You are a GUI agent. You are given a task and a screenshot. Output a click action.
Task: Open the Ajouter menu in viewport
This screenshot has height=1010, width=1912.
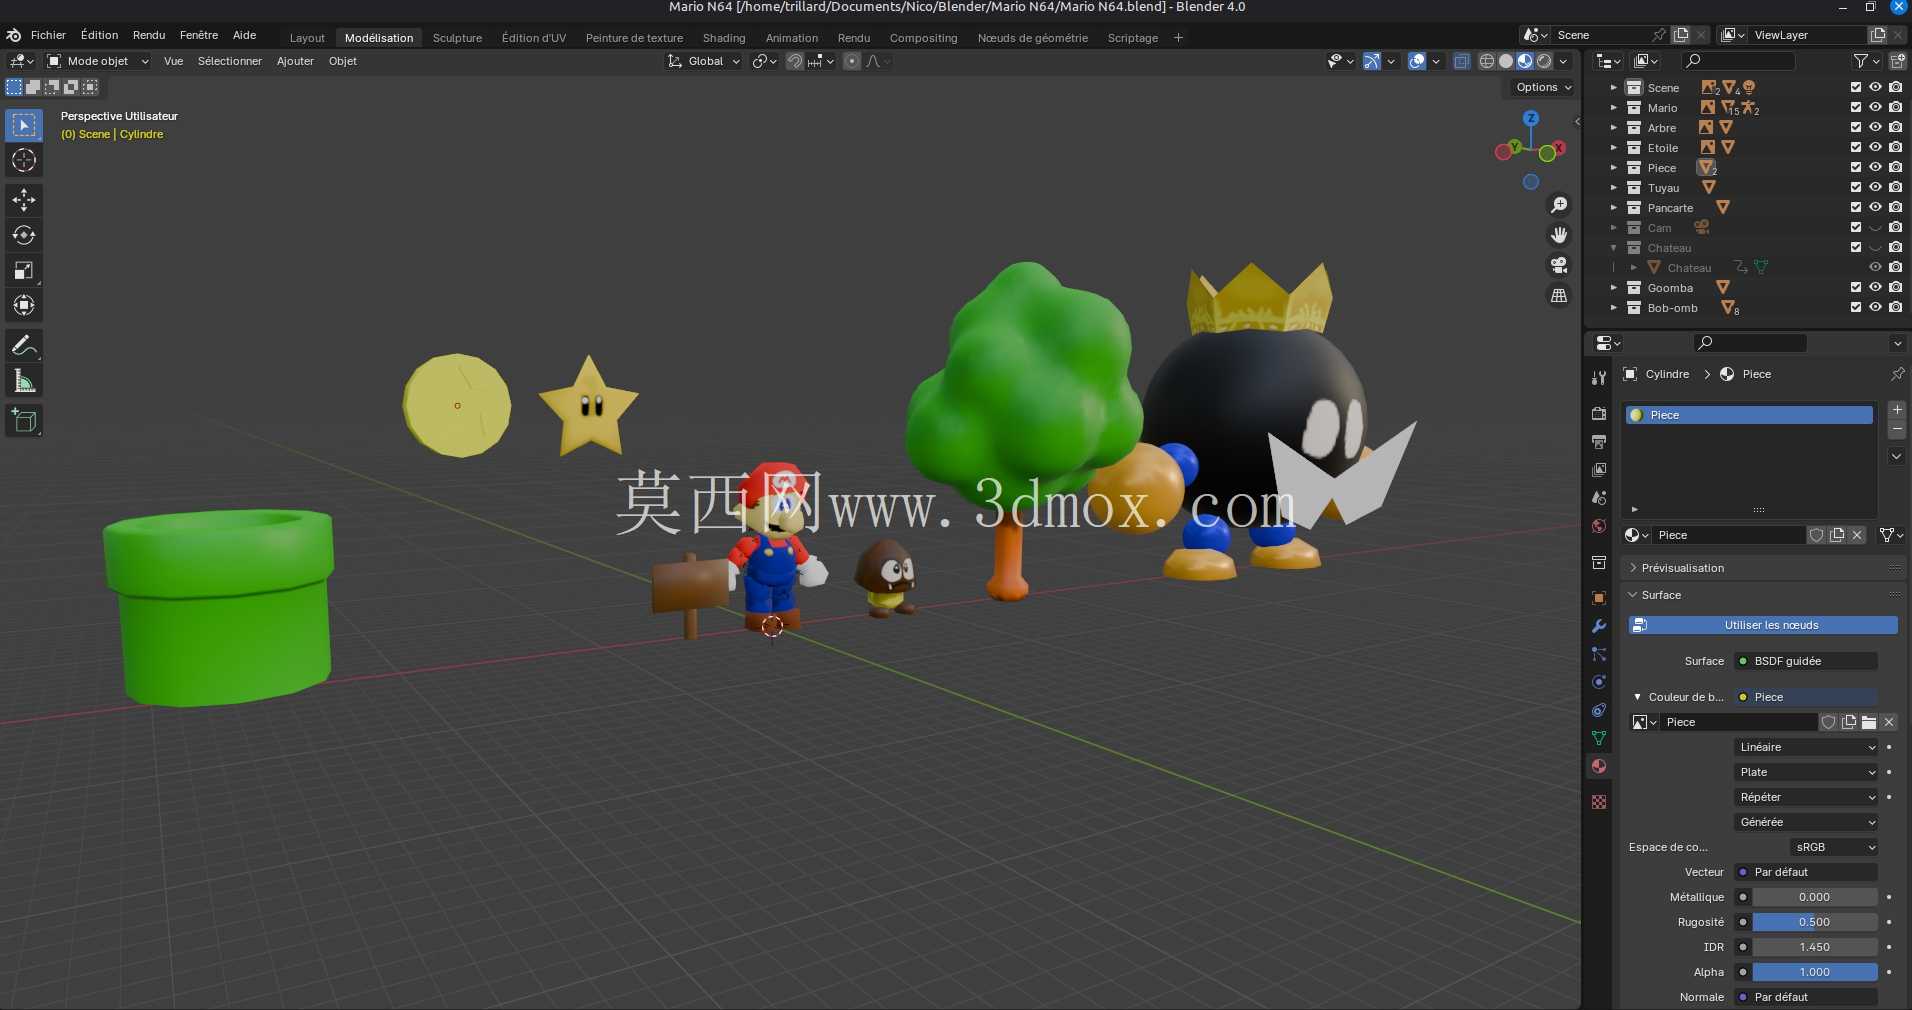(x=295, y=61)
